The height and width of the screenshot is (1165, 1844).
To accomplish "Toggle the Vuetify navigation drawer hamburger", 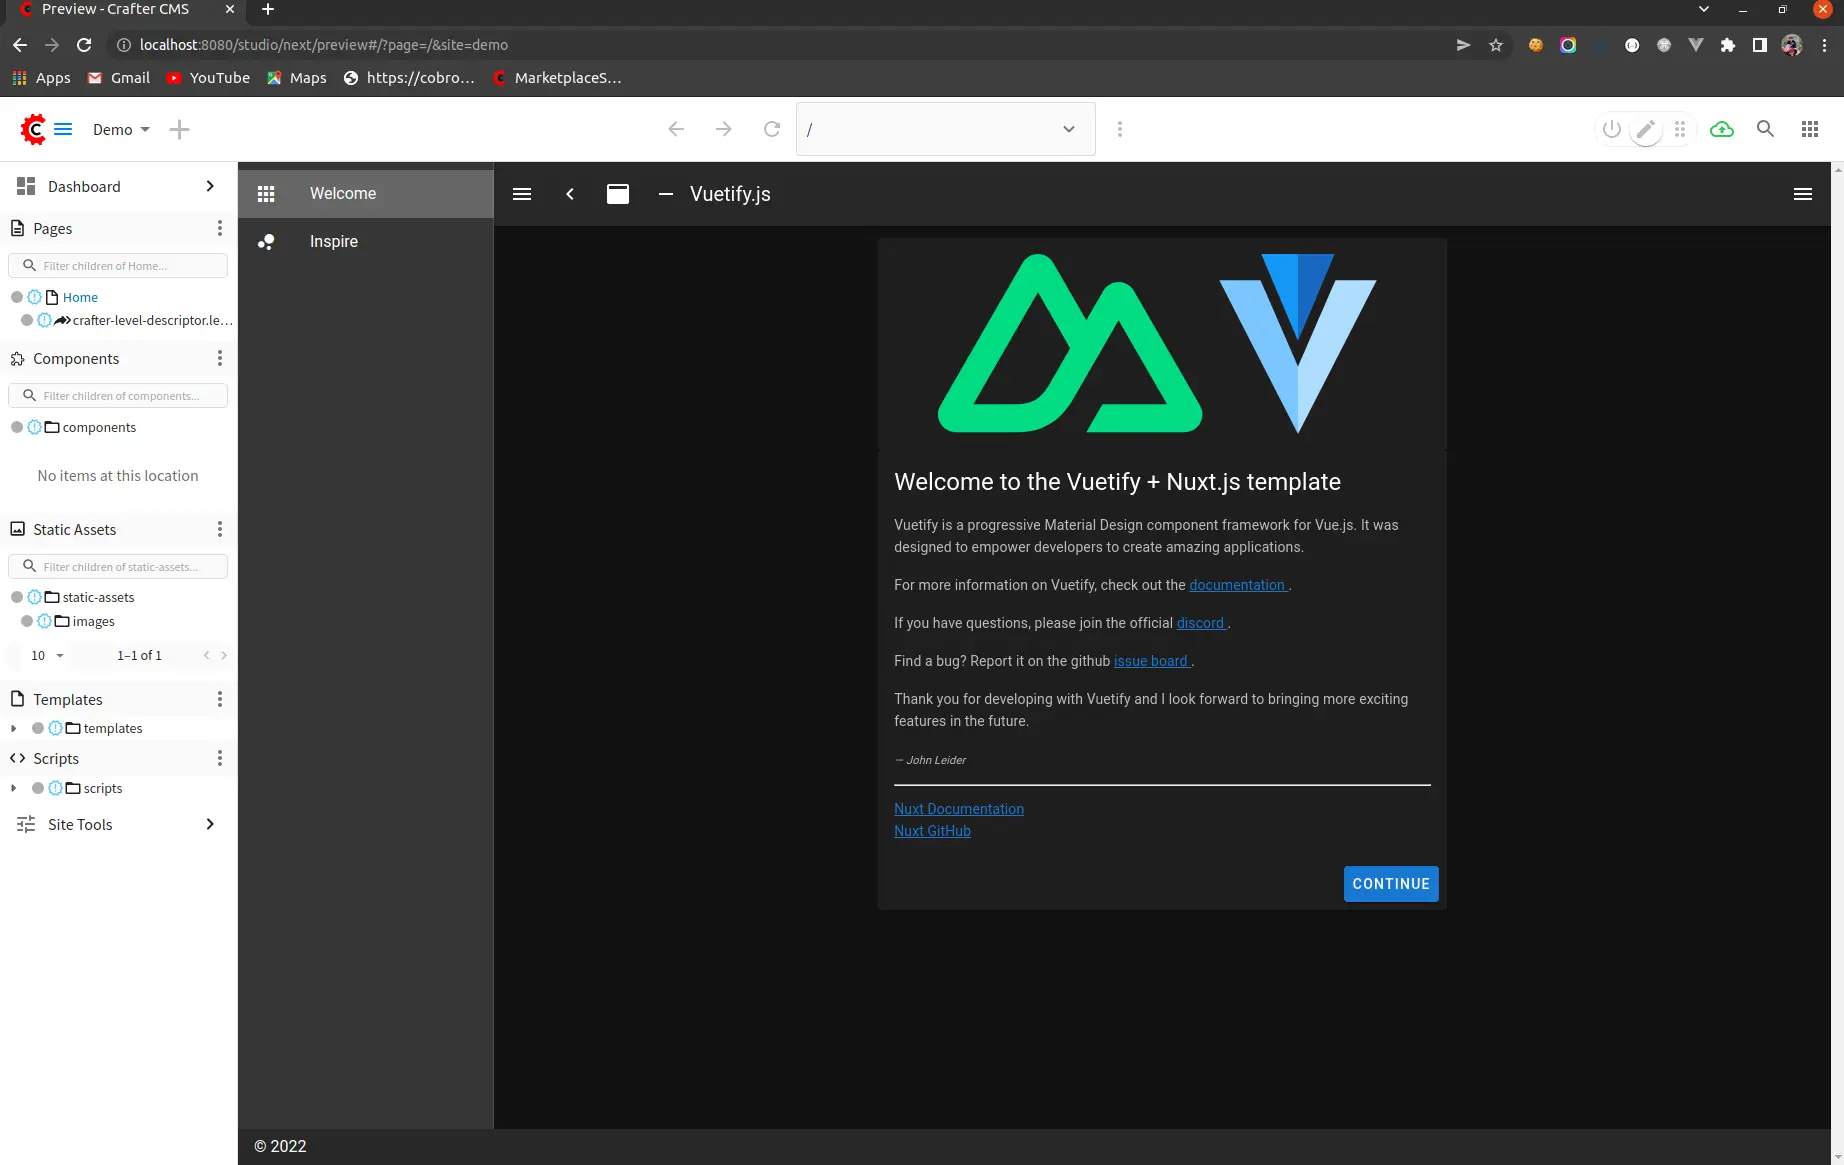I will tap(522, 194).
